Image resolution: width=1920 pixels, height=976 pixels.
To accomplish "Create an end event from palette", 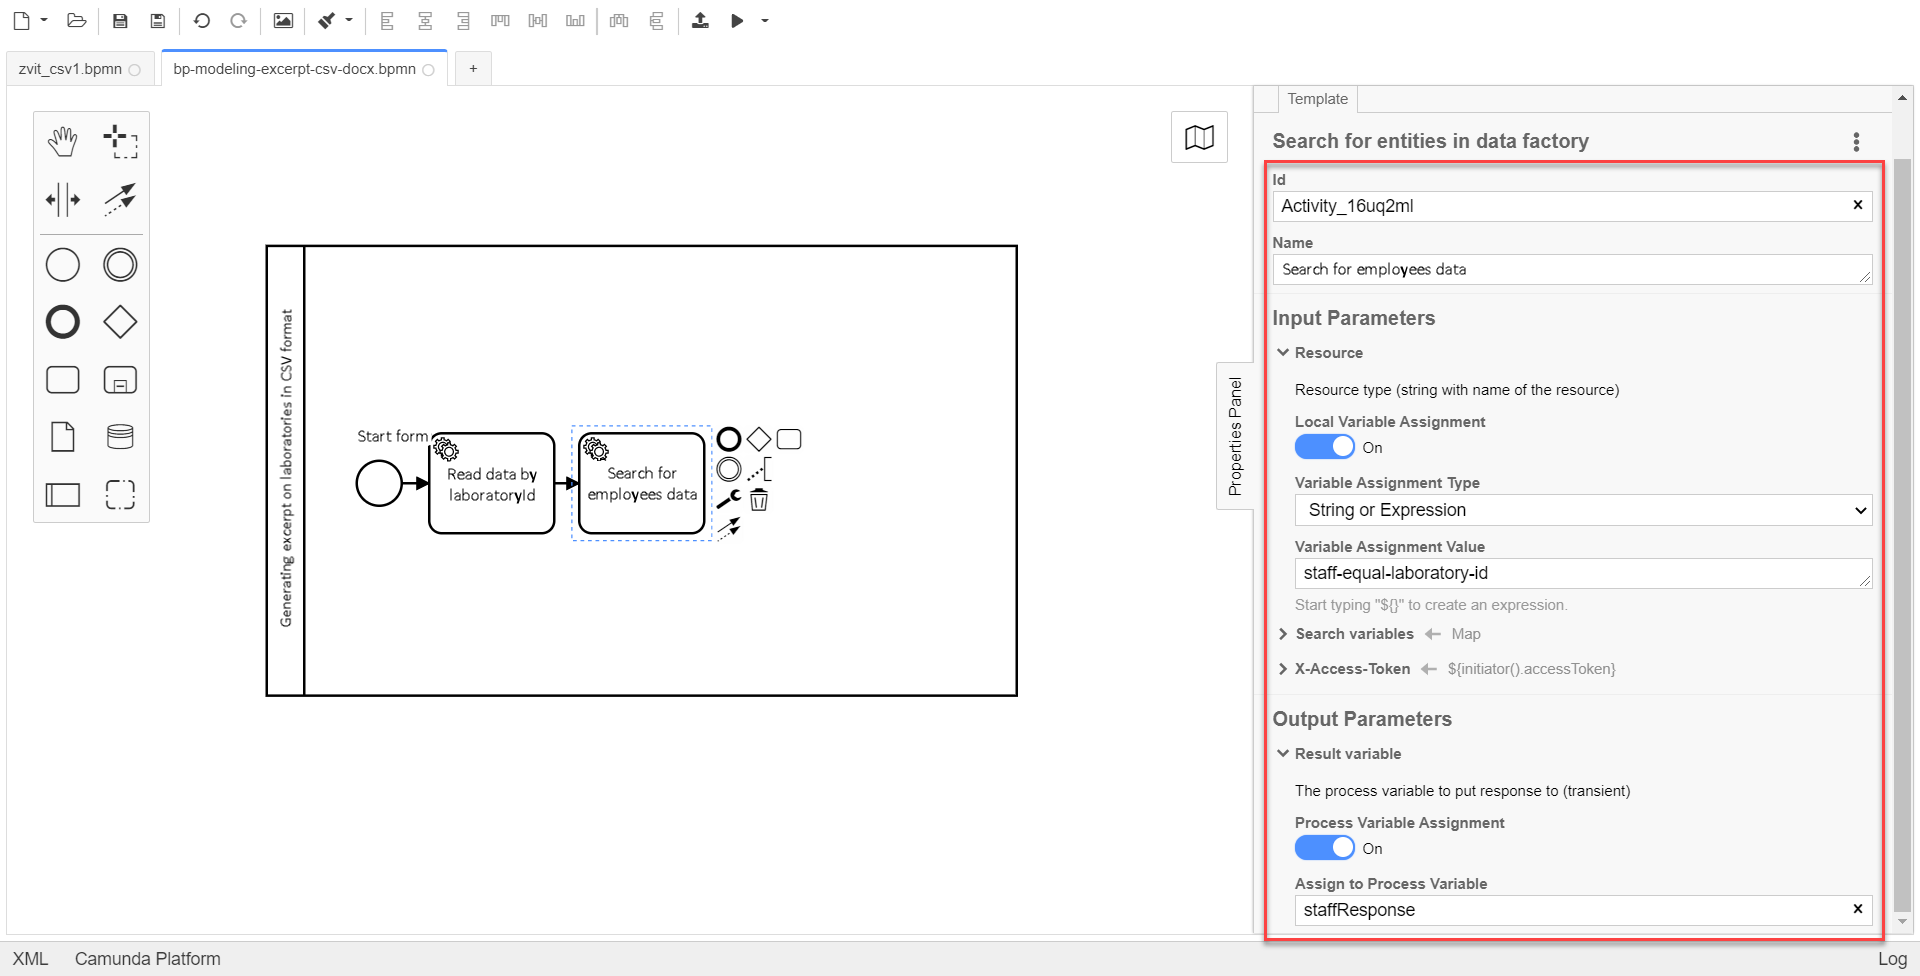I will 63,322.
